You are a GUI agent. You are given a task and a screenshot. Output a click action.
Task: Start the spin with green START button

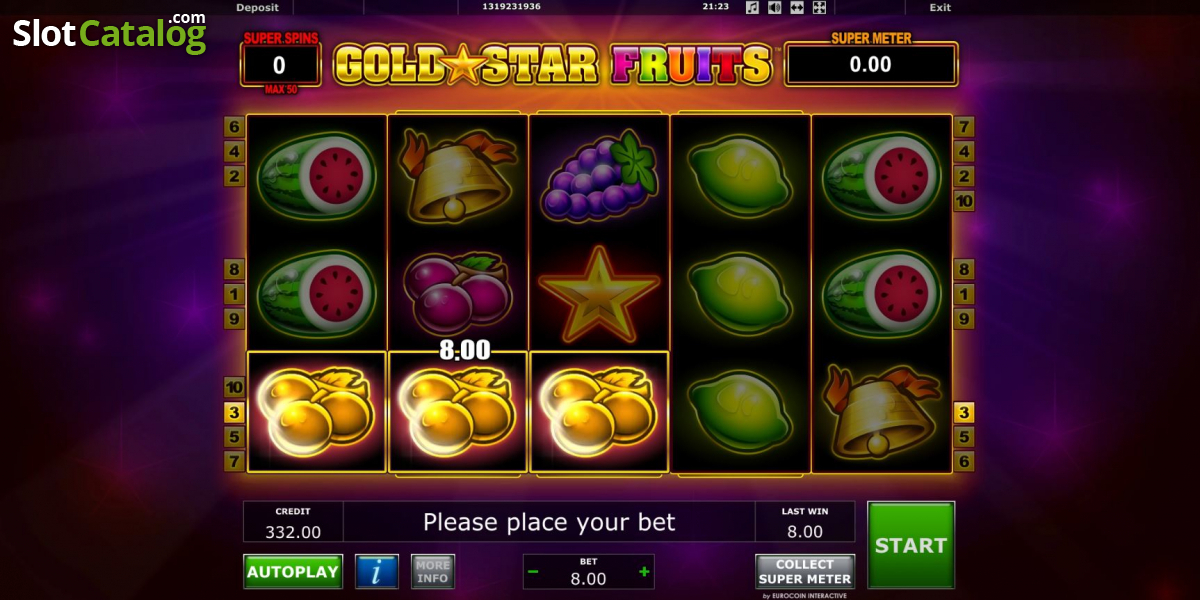coord(911,545)
